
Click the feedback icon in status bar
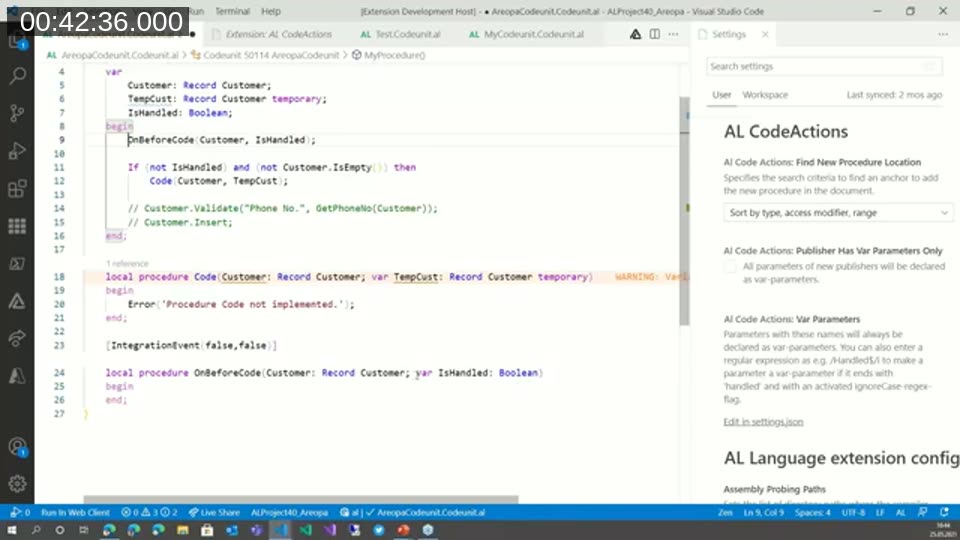[x=923, y=512]
